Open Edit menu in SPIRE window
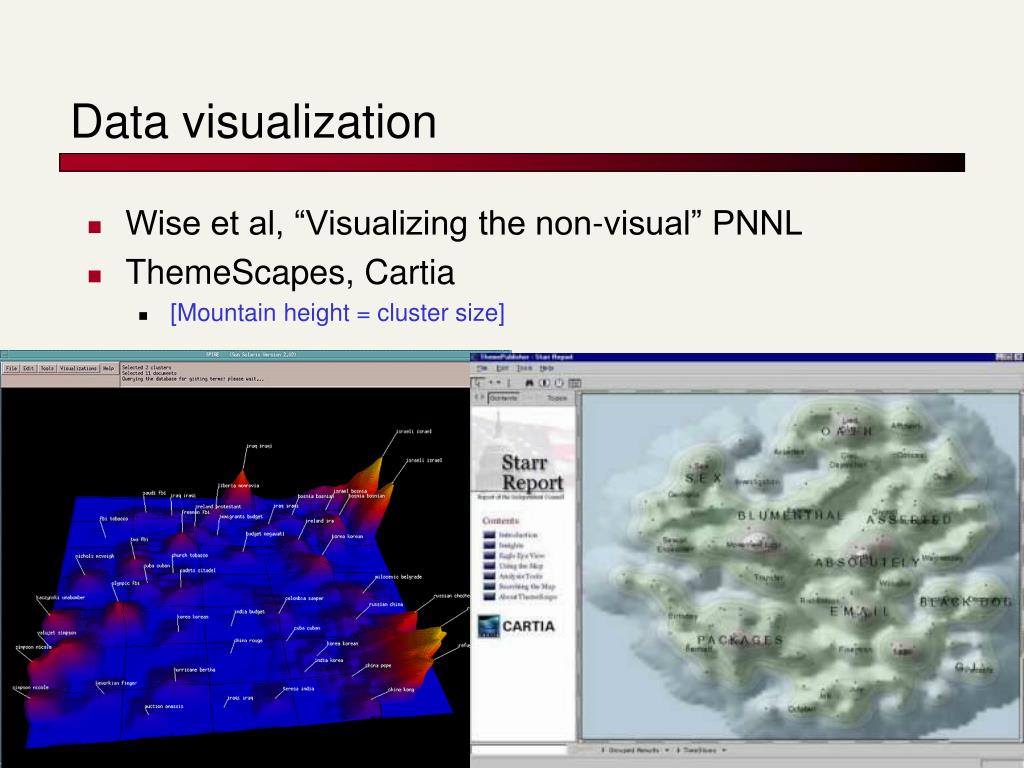The image size is (1024, 768). click(x=29, y=368)
